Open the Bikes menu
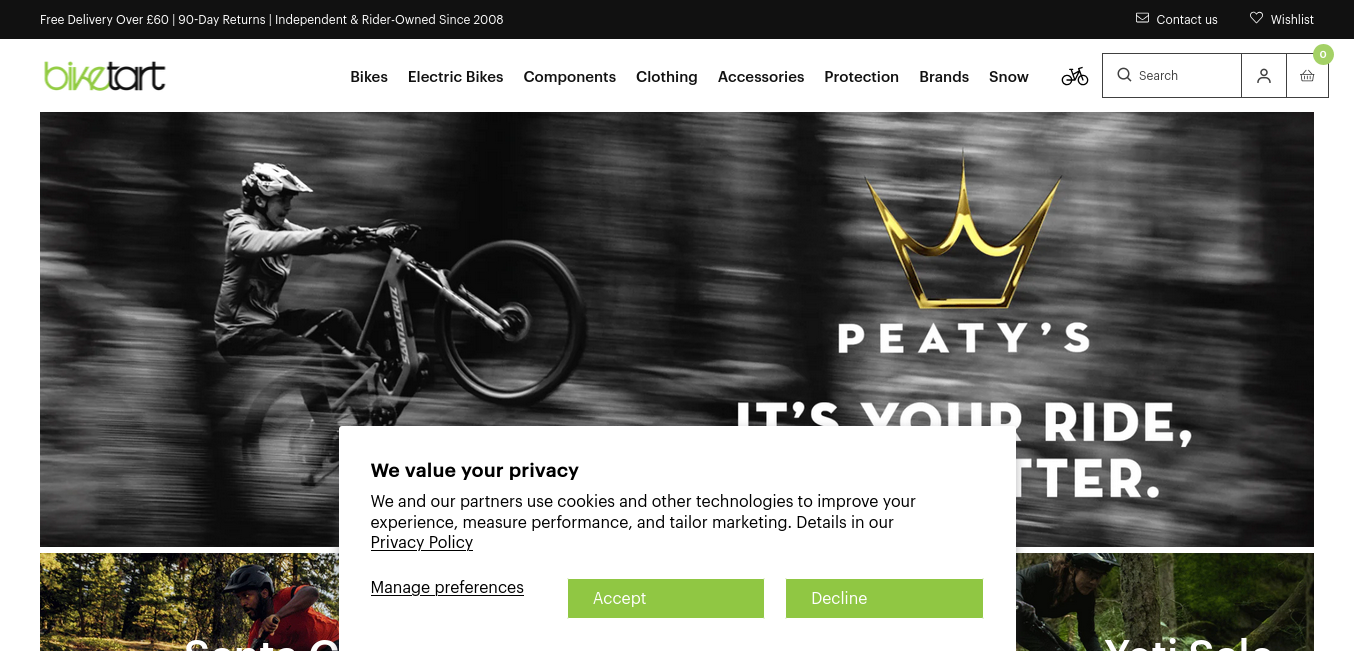This screenshot has height=651, width=1366. coord(369,77)
